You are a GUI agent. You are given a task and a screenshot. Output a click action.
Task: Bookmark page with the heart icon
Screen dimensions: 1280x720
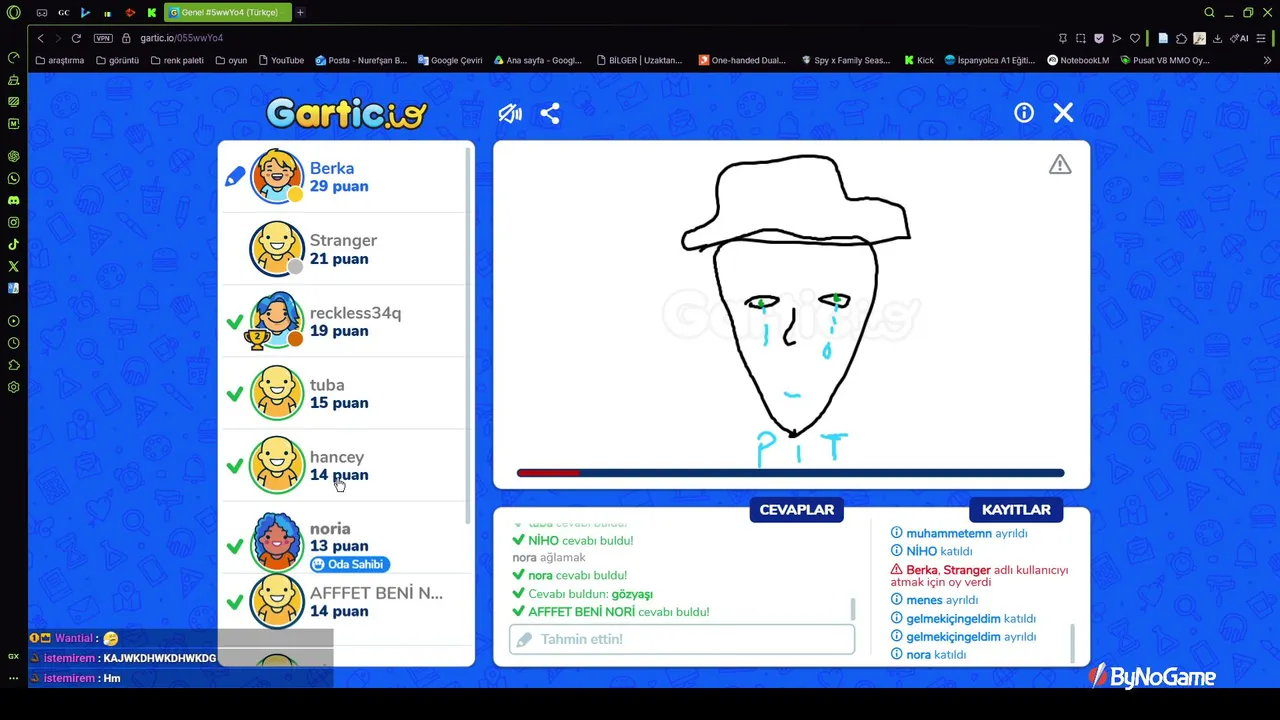[x=1135, y=38]
